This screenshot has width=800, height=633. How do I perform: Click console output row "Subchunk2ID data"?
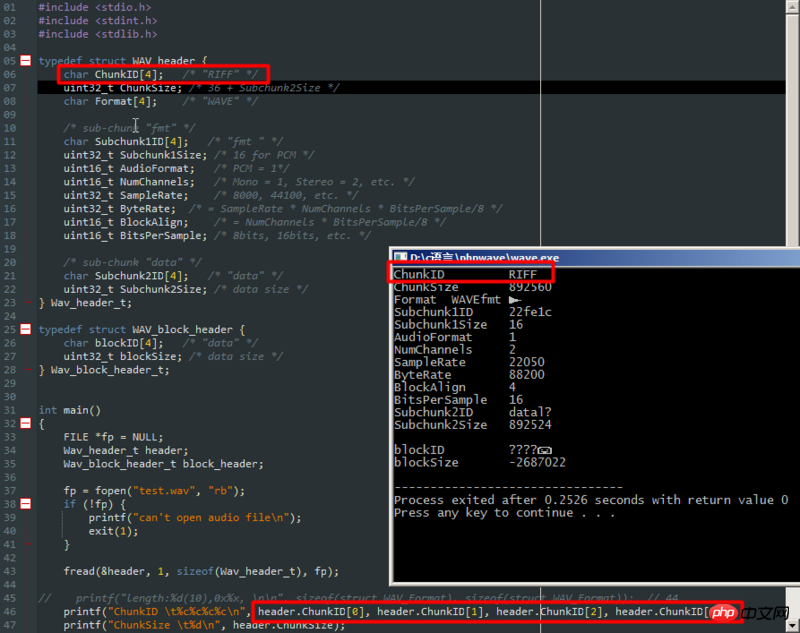click(x=472, y=412)
